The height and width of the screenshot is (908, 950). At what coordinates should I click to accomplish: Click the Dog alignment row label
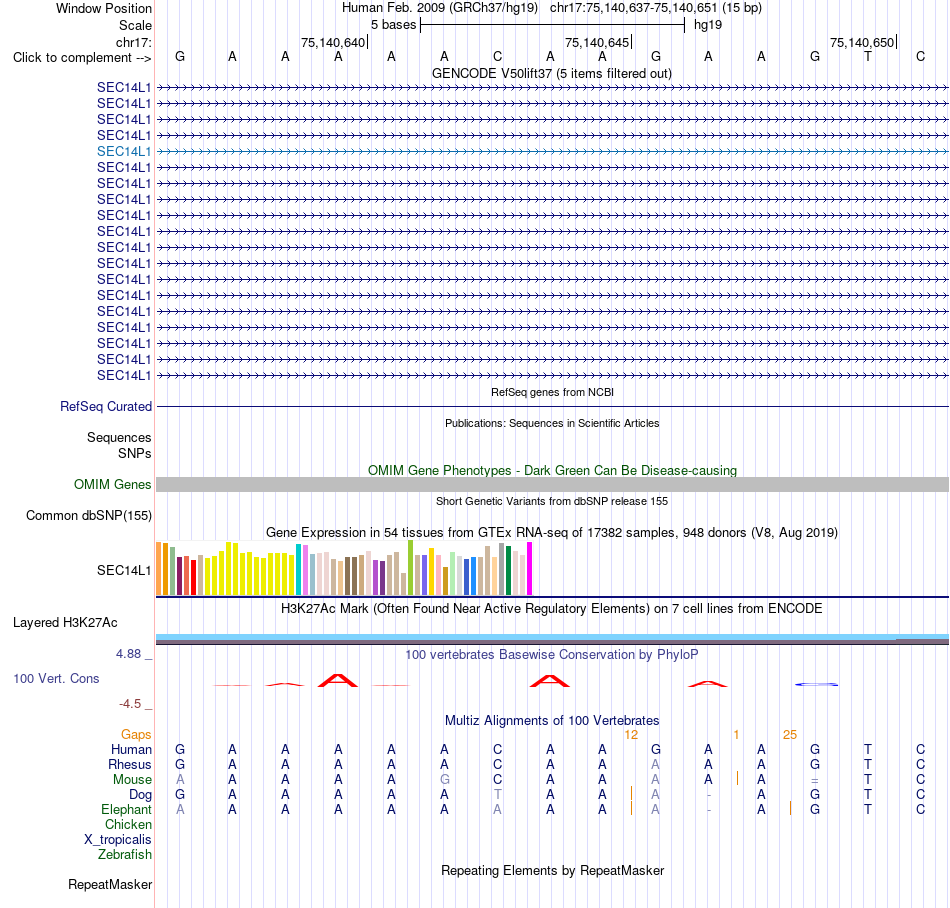[x=140, y=795]
